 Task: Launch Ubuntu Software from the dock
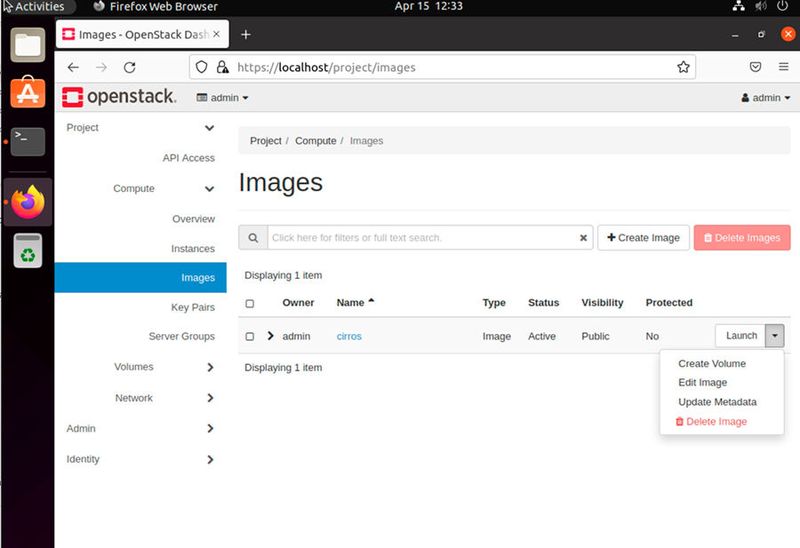click(28, 92)
